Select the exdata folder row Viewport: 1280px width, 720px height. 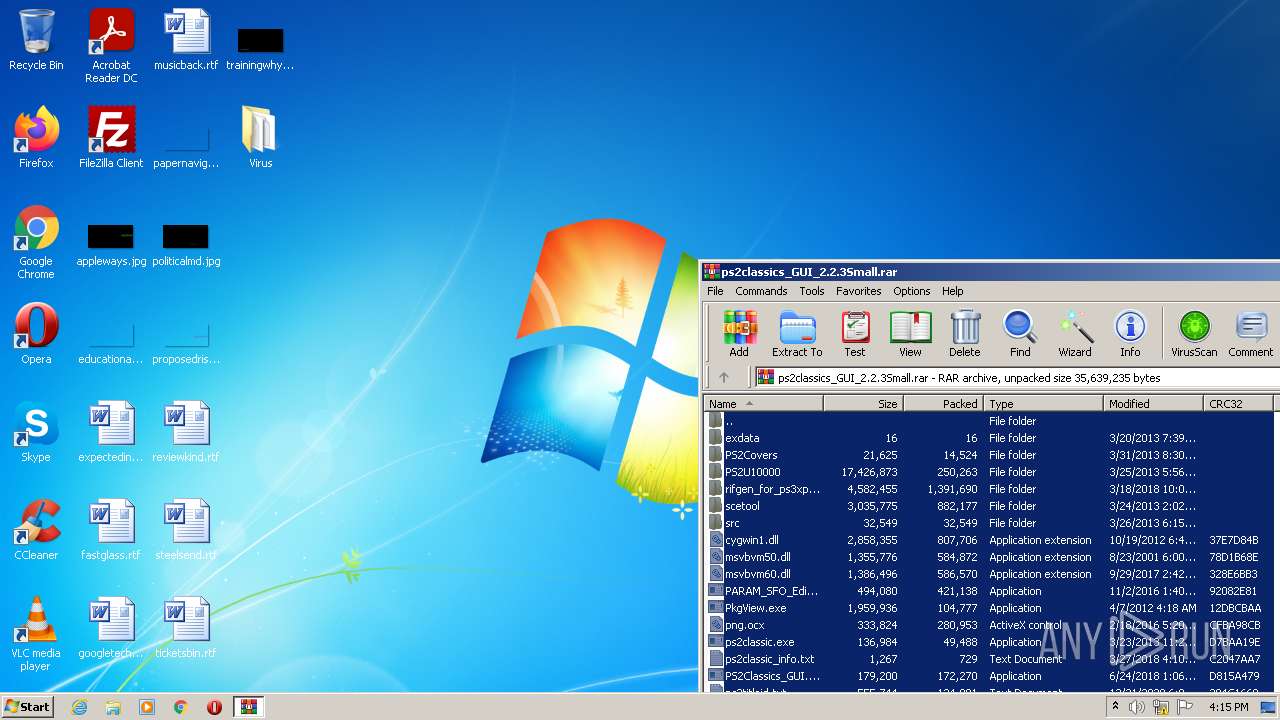coord(990,438)
